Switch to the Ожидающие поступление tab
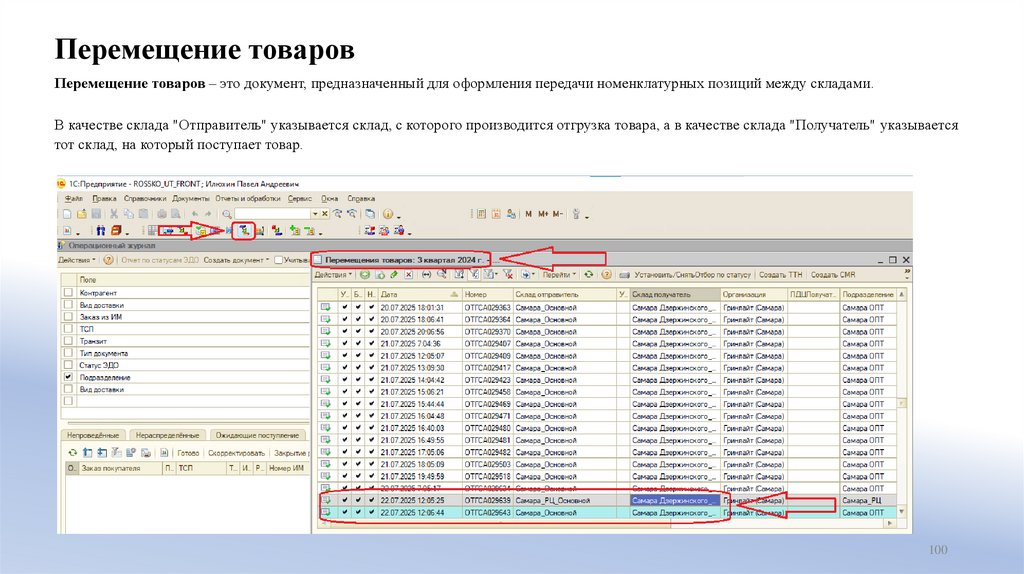Screen dimensions: 1024x574 [257, 435]
